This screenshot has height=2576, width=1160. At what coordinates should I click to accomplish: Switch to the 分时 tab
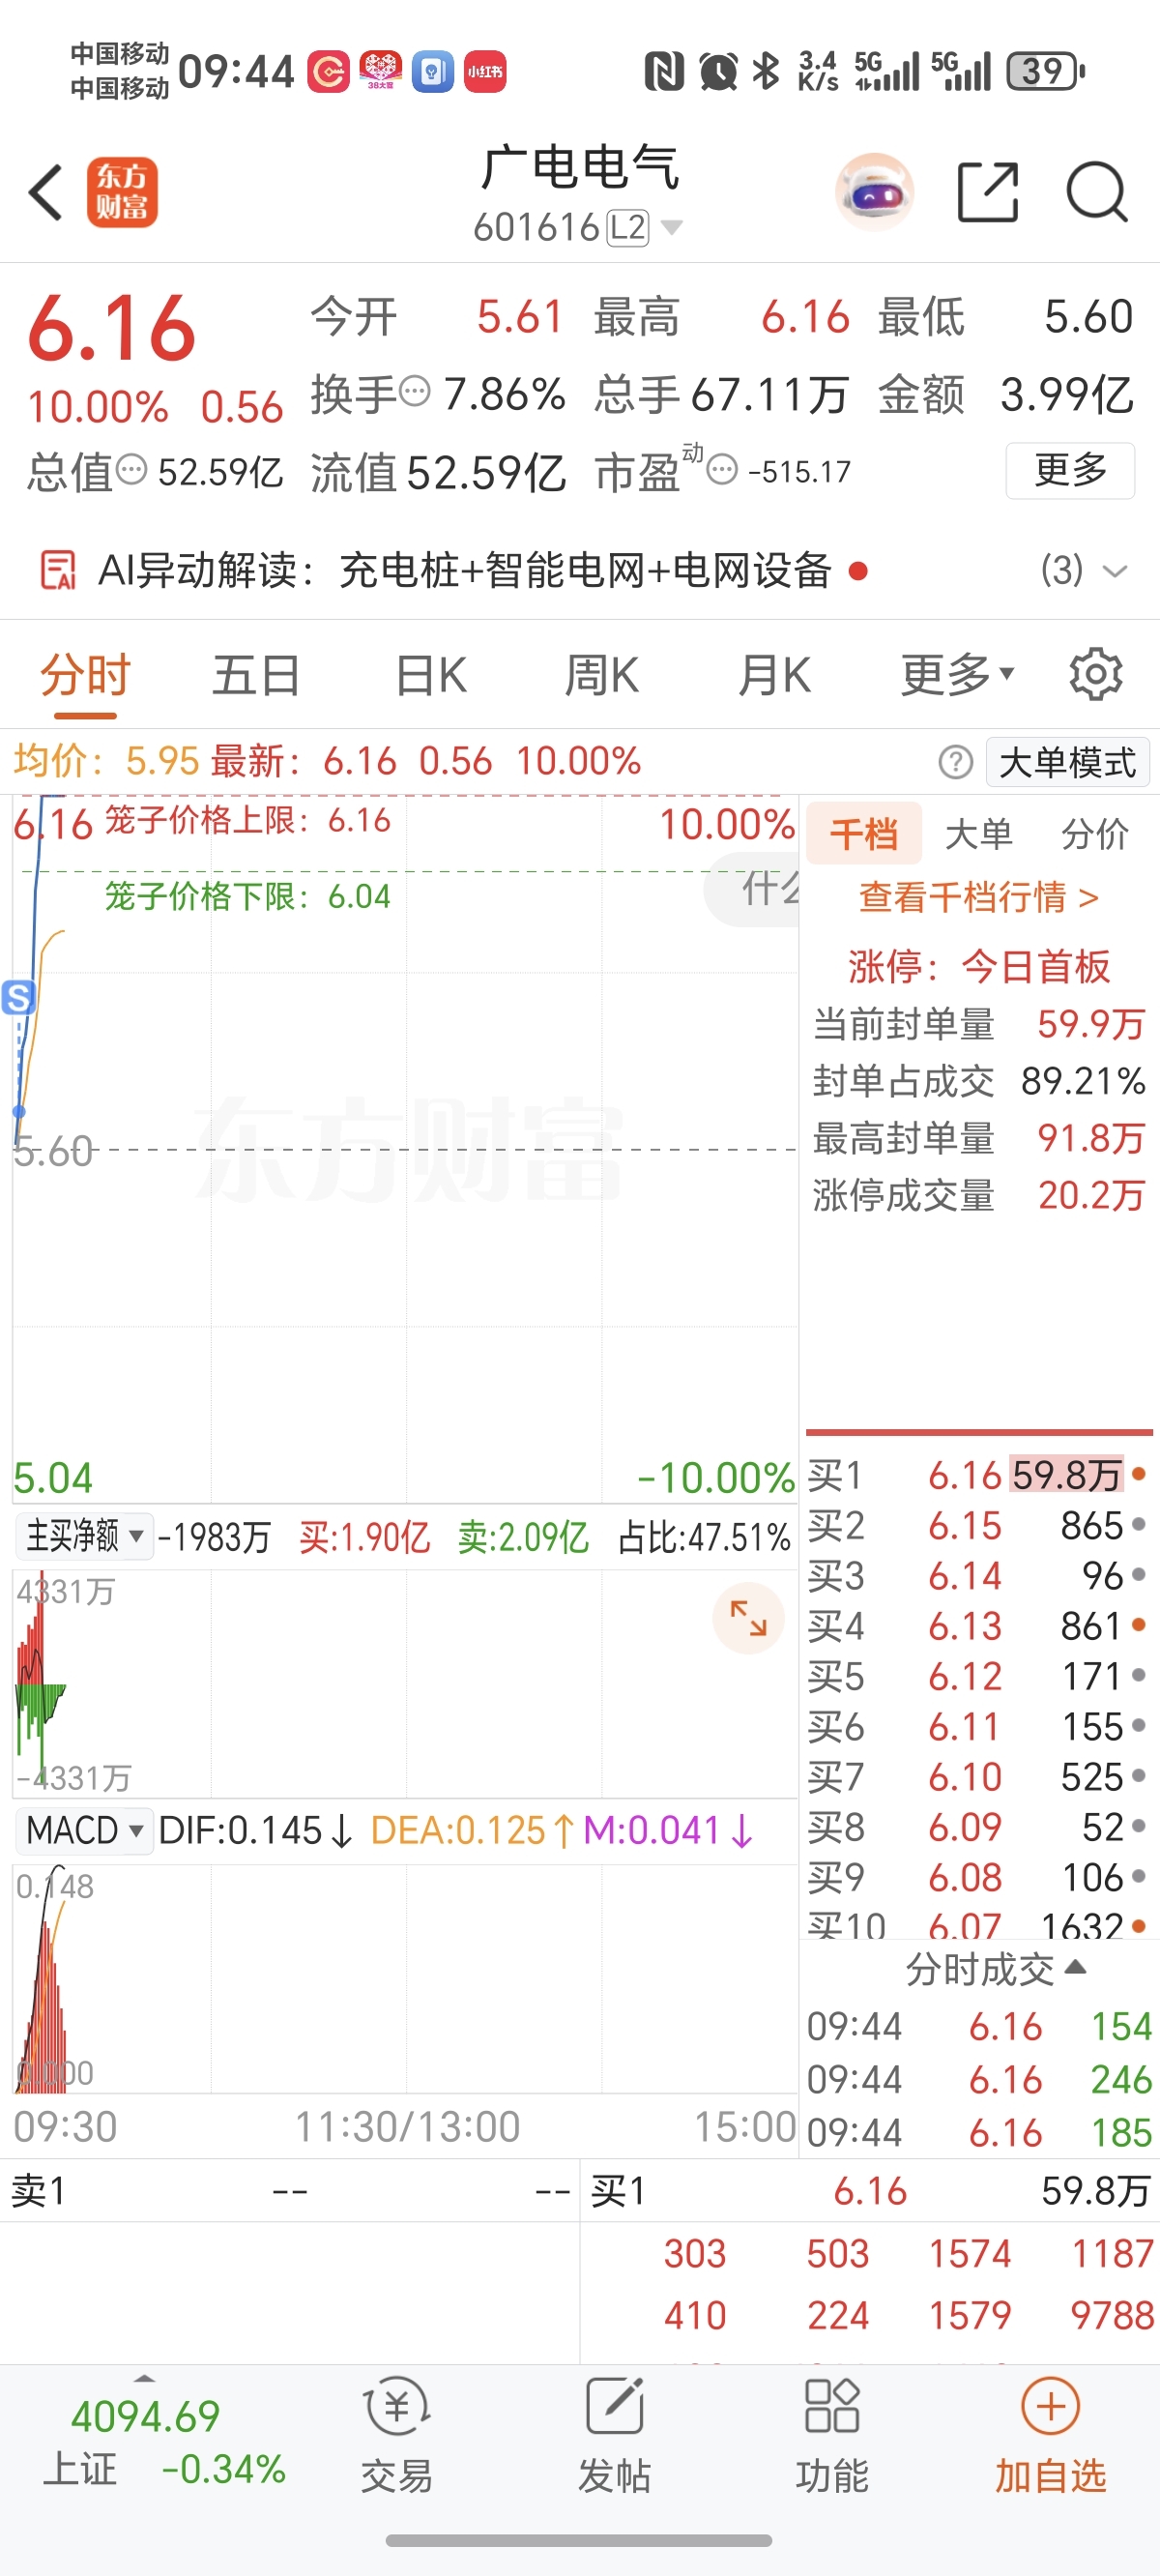pyautogui.click(x=85, y=675)
